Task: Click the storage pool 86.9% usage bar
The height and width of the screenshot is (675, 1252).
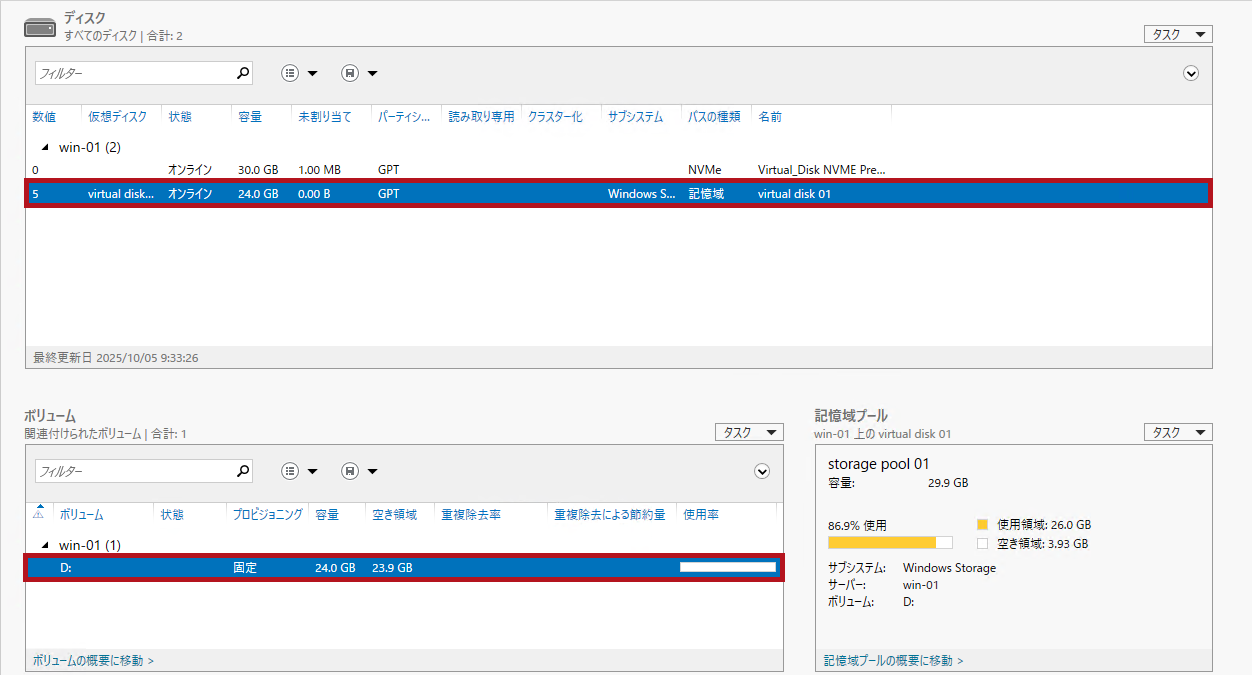Action: point(889,543)
